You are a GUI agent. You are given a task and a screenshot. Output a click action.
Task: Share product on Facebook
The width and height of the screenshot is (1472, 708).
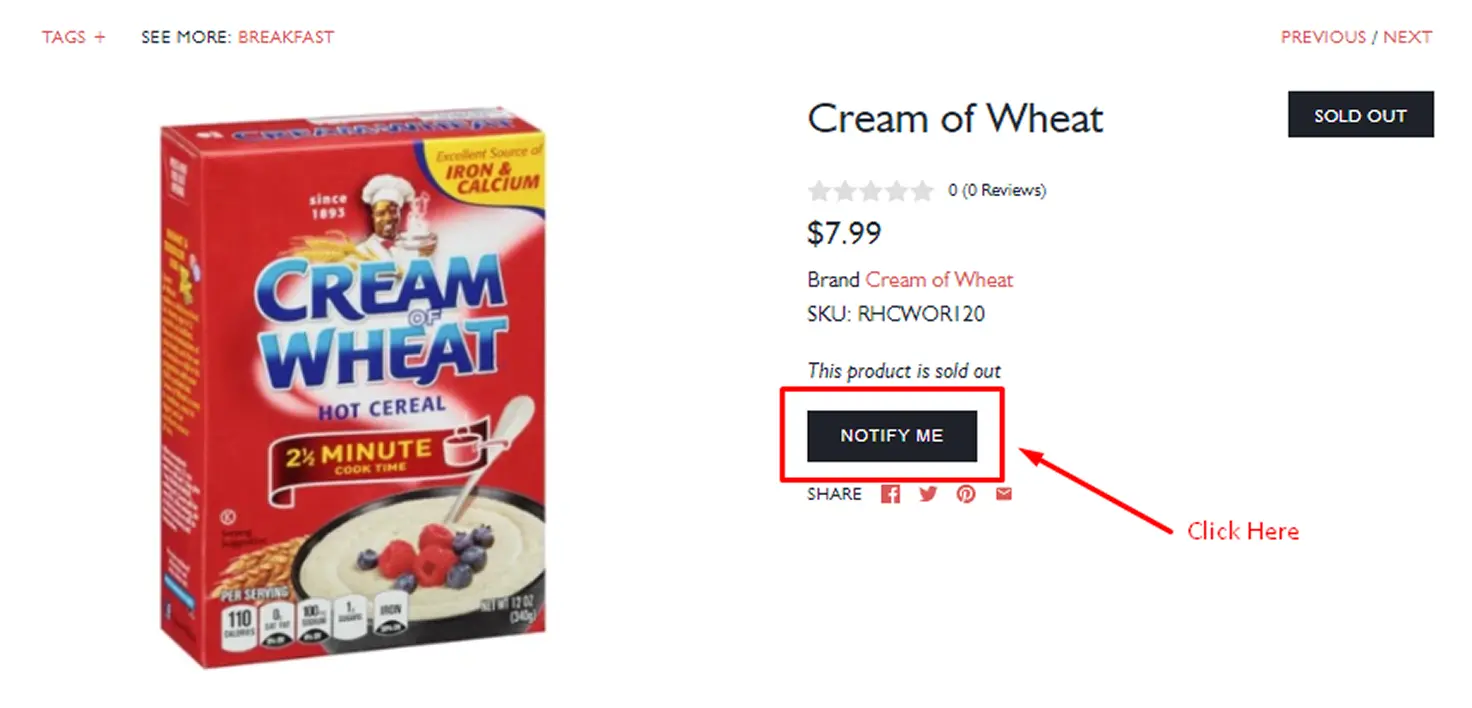890,494
